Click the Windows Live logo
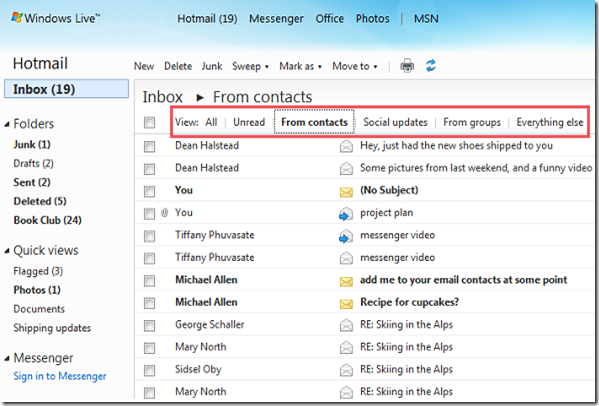The image size is (599, 406). click(x=56, y=18)
